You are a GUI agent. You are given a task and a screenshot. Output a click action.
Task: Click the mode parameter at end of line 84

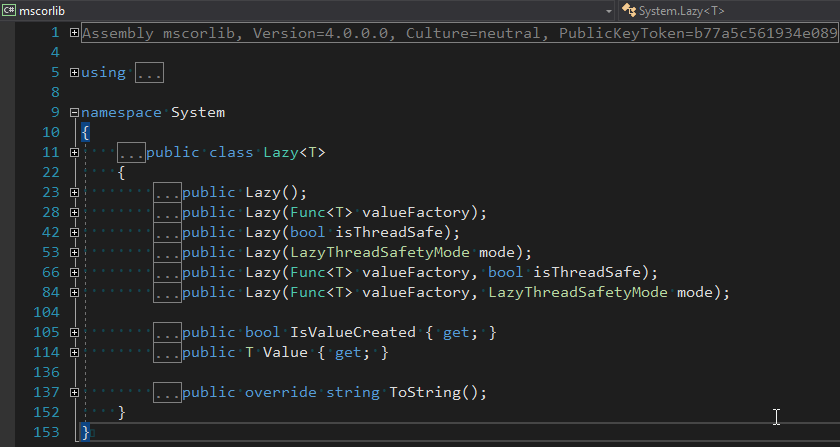(x=695, y=293)
